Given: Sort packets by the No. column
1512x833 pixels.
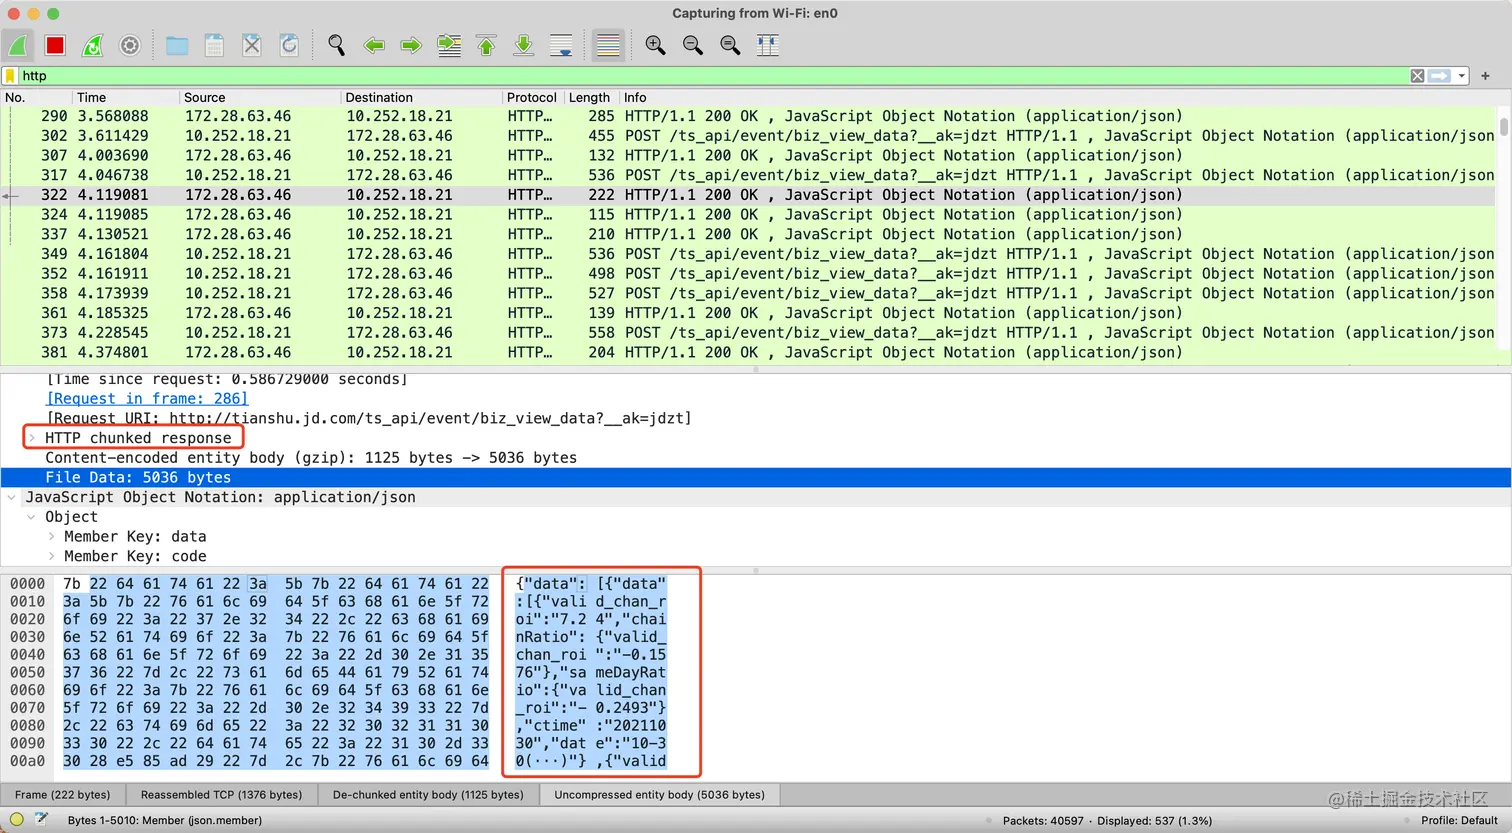Looking at the screenshot, I should 36,97.
